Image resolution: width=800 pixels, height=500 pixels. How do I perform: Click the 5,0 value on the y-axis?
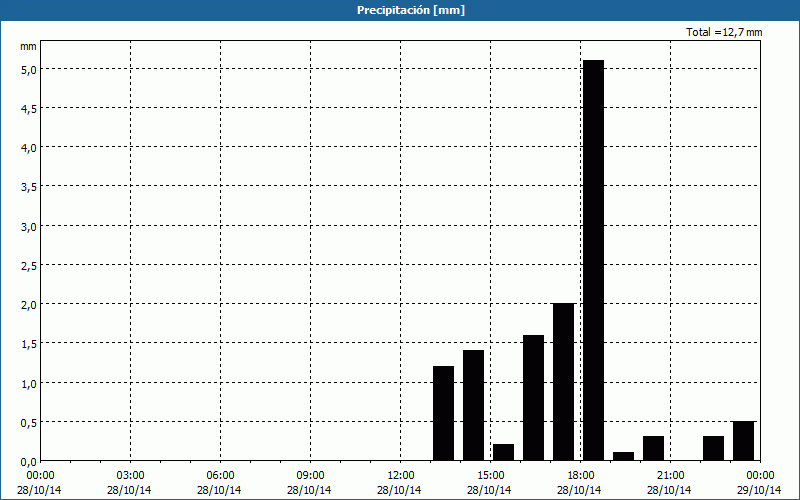[x=27, y=69]
